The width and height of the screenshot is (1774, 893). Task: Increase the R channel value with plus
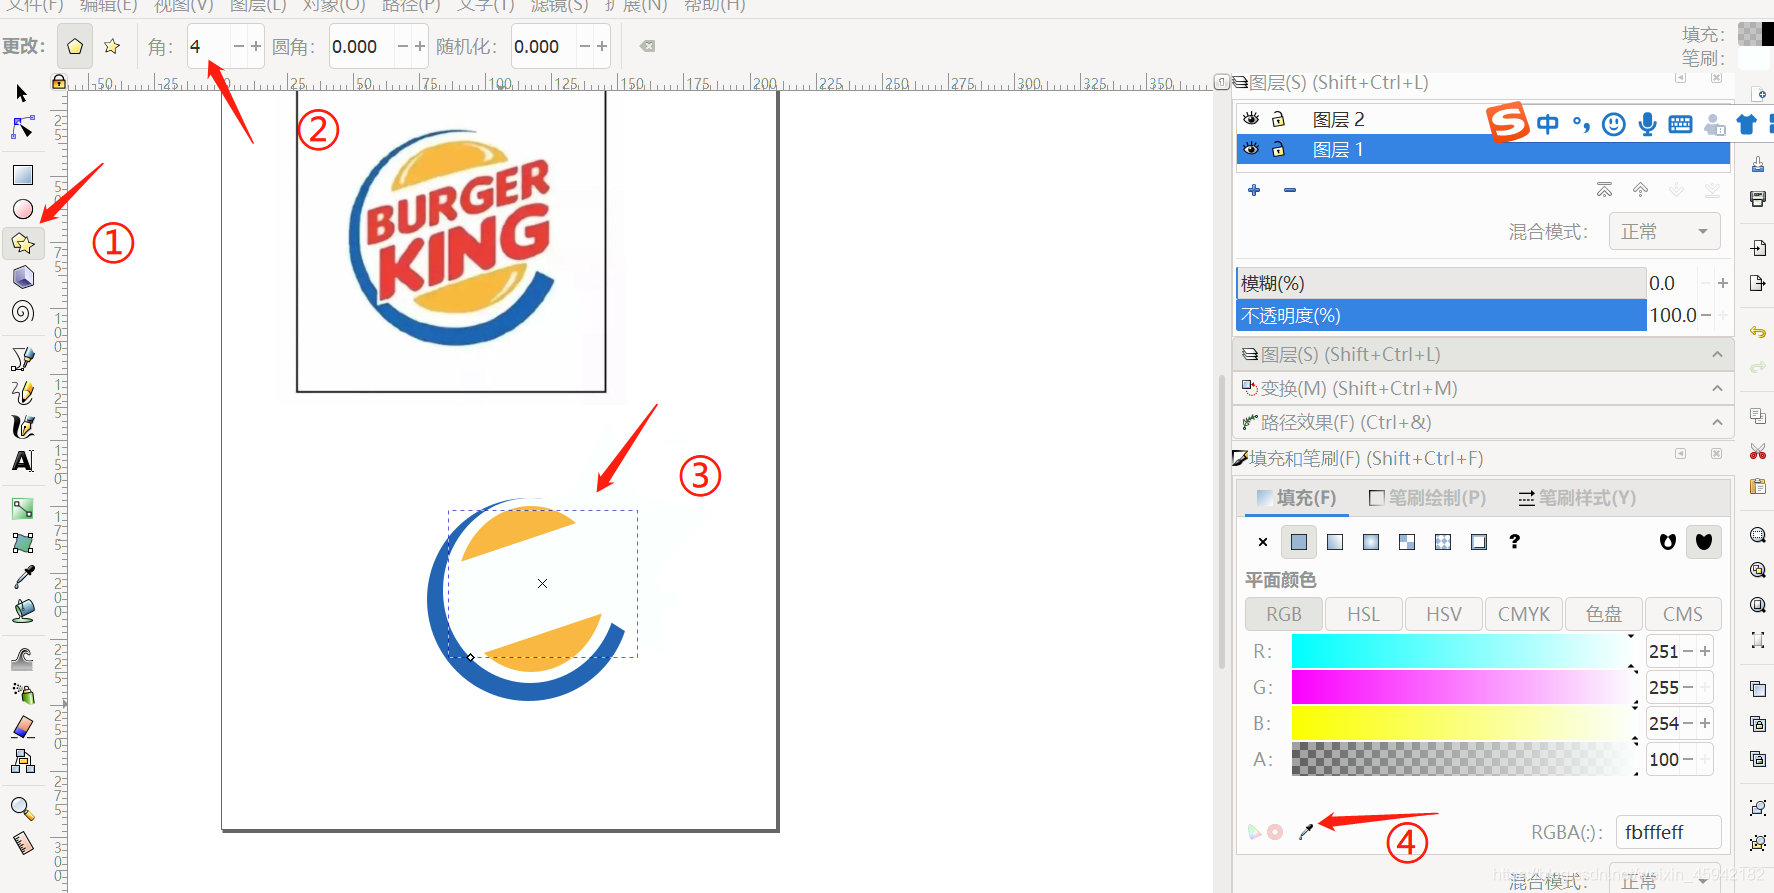(1706, 651)
